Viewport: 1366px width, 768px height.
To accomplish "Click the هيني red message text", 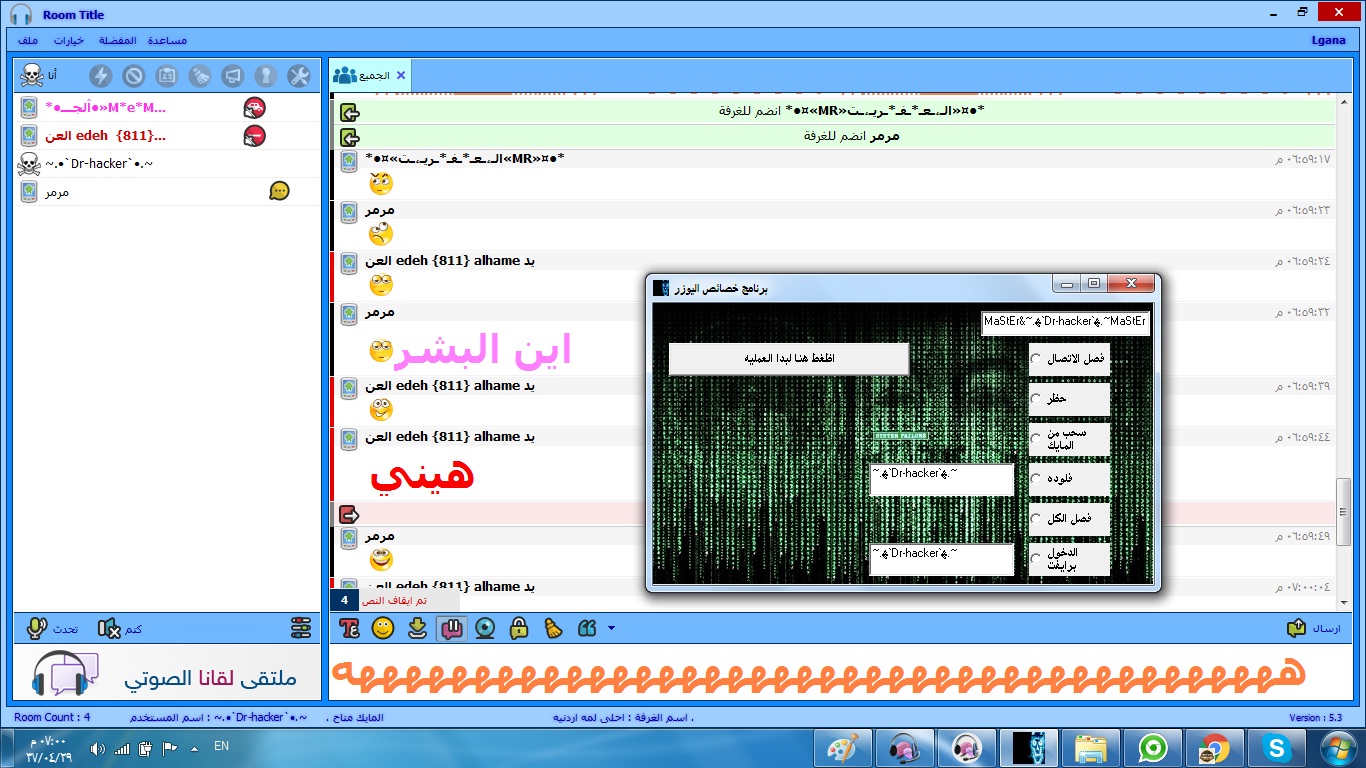I will click(422, 474).
